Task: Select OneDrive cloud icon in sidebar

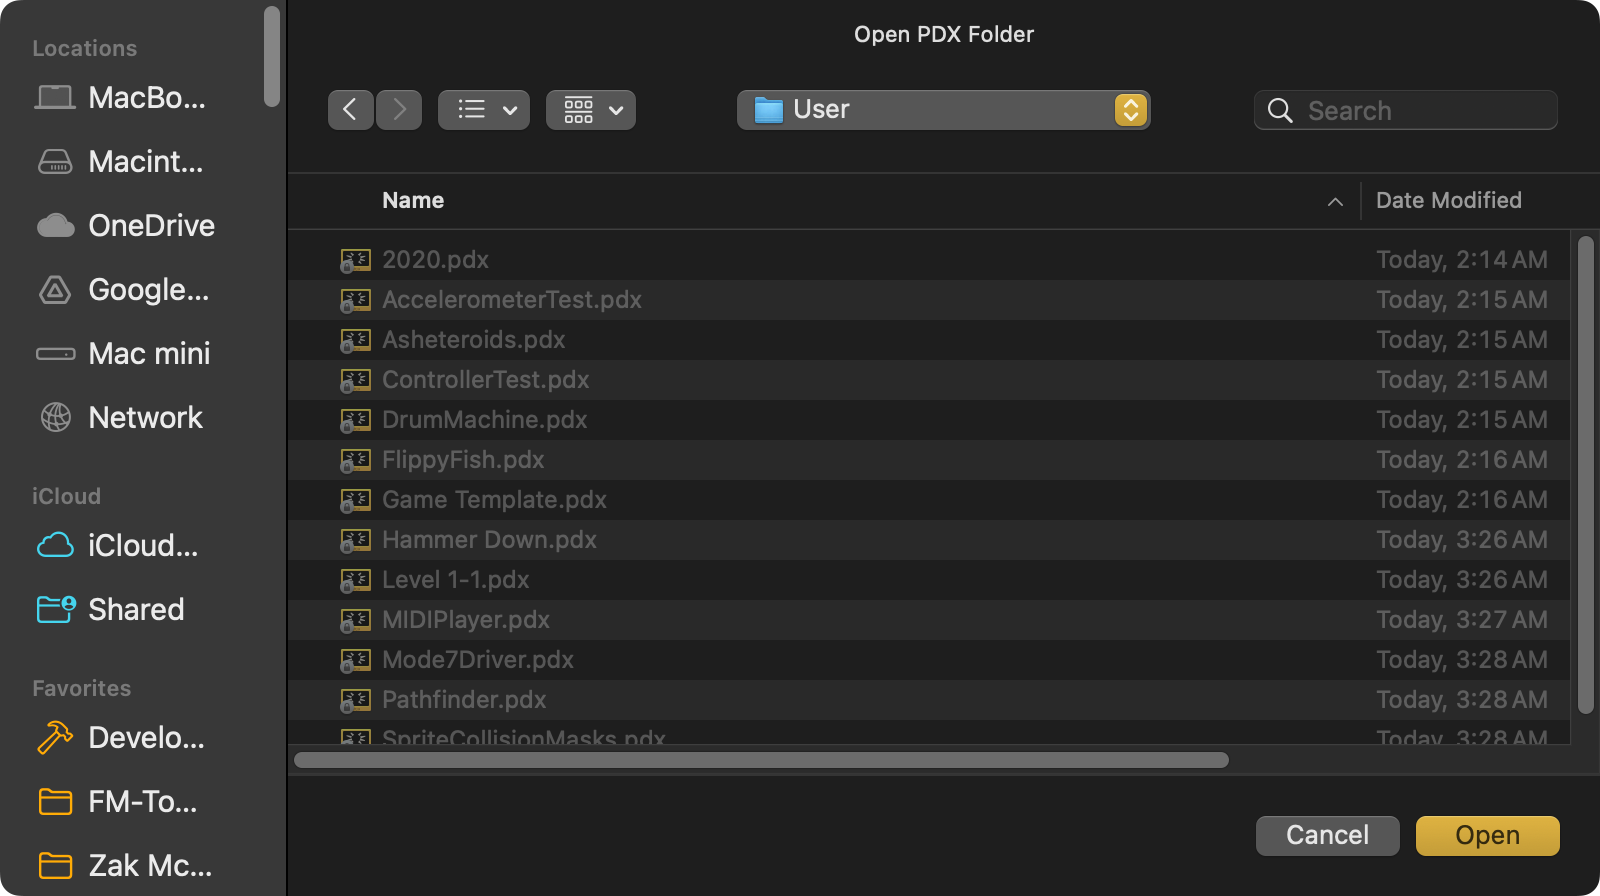Action: point(56,226)
